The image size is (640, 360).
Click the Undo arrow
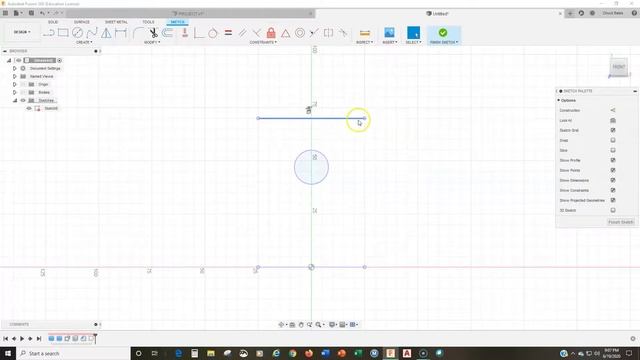point(42,13)
